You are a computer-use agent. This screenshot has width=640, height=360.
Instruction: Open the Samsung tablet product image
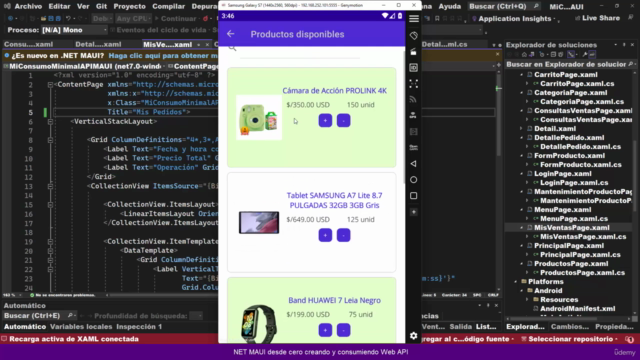click(259, 222)
